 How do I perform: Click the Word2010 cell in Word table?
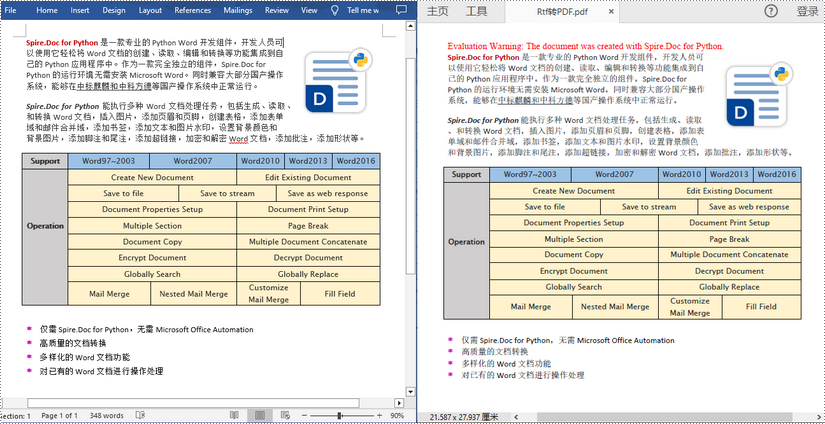click(260, 161)
